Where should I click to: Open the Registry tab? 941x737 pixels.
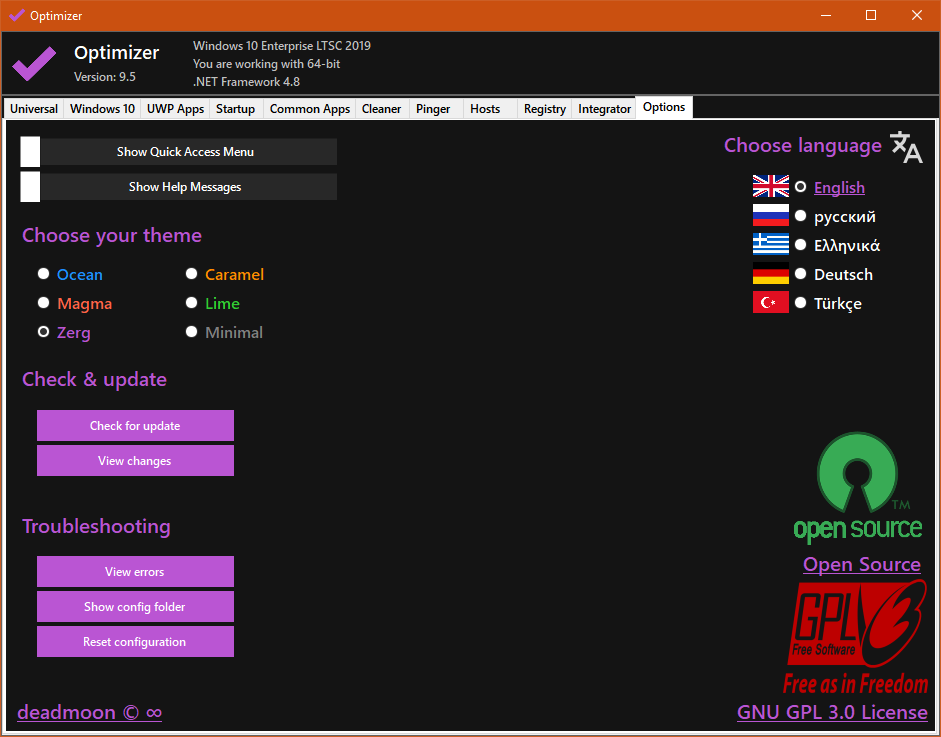(544, 109)
